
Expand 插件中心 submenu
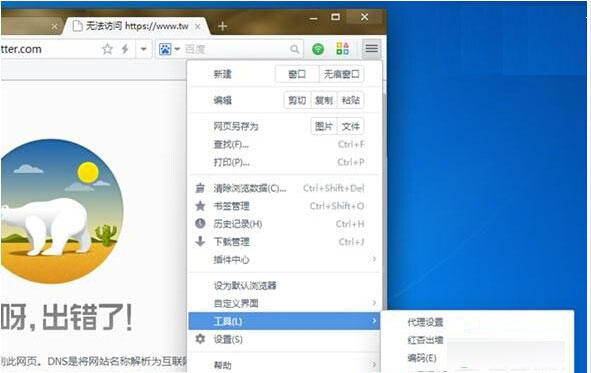(x=285, y=259)
